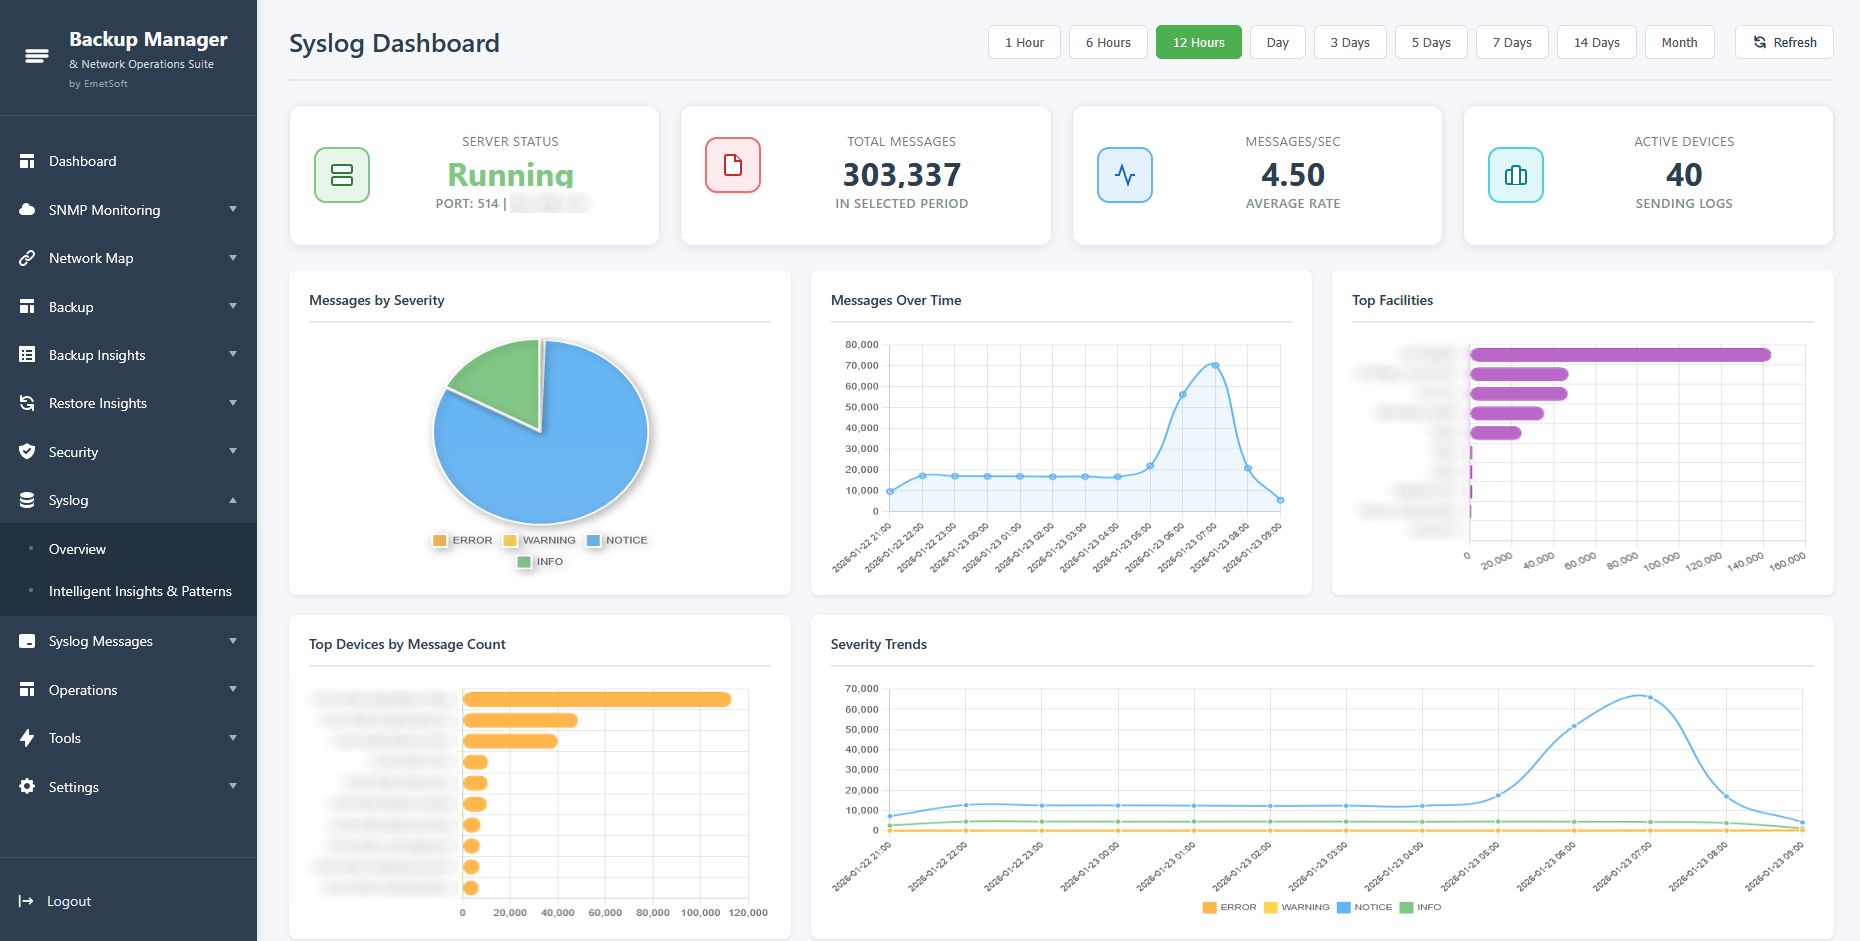The width and height of the screenshot is (1860, 941).
Task: Click the Restore Insights icon
Action: coord(27,403)
